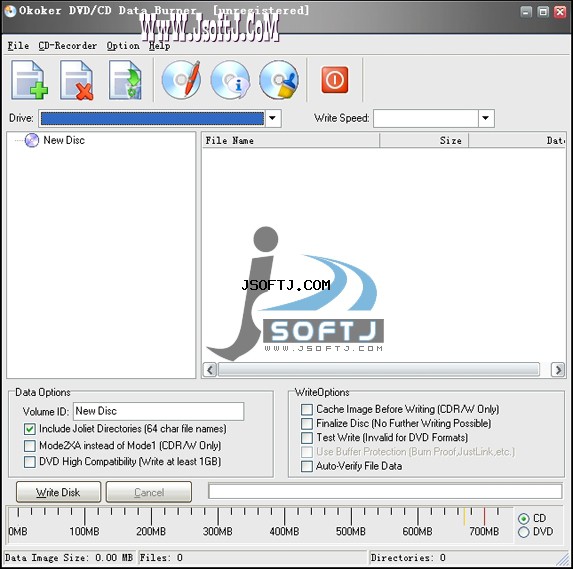Click the Write Disk button
Screen dimensions: 573x569
coord(58,492)
